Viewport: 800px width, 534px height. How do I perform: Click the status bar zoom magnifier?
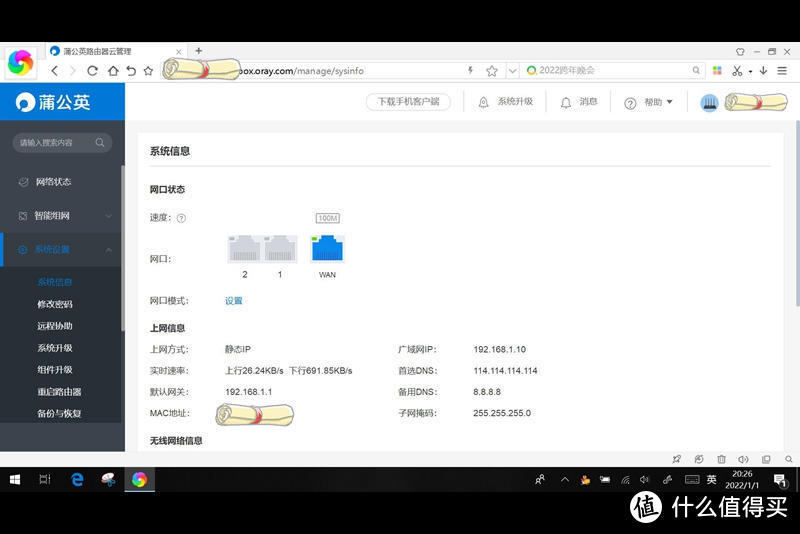coord(788,459)
